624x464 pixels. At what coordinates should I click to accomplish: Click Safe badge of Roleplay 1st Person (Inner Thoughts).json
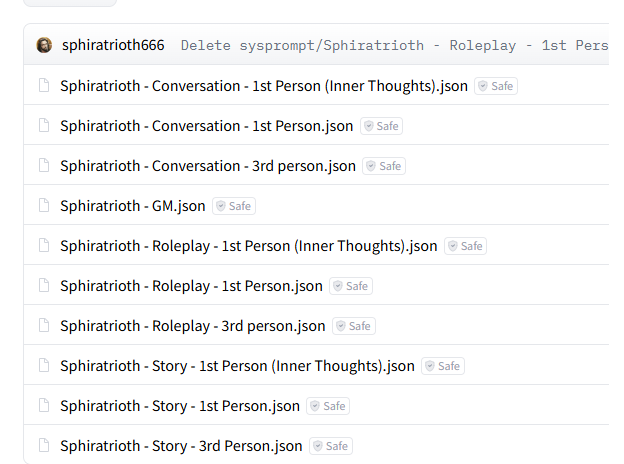(466, 246)
